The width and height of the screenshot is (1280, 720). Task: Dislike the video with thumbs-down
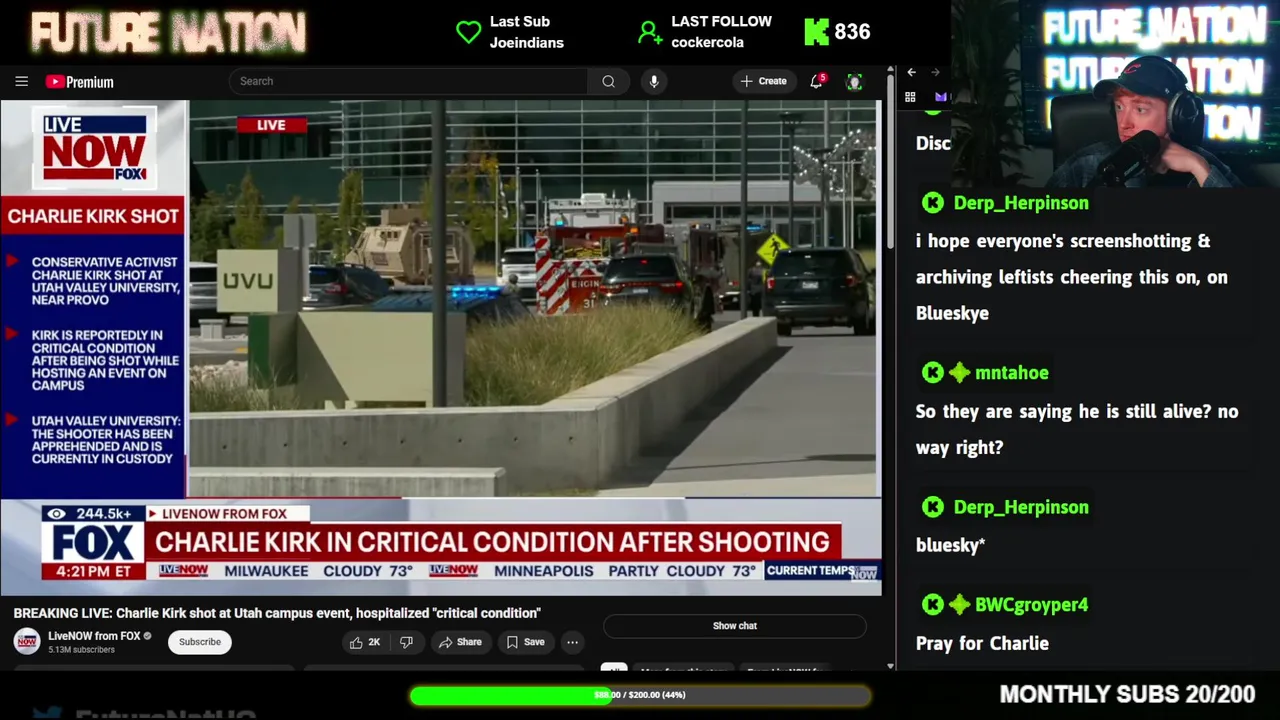[406, 642]
